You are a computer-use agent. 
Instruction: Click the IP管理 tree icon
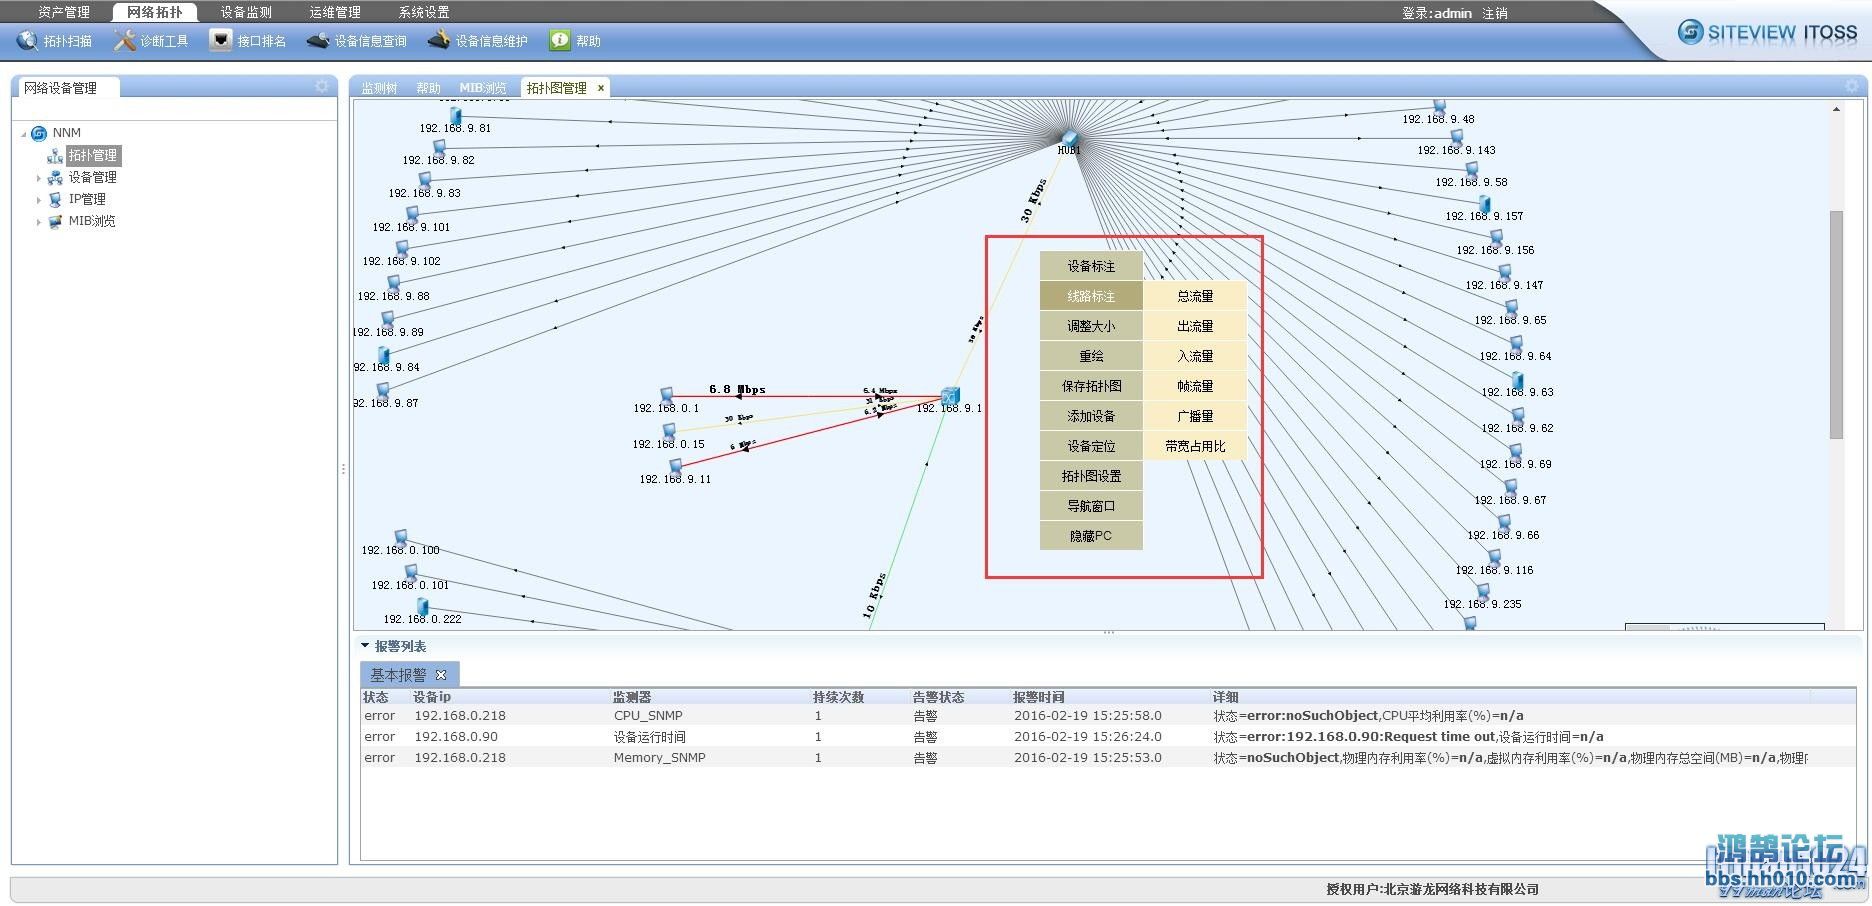click(55, 199)
